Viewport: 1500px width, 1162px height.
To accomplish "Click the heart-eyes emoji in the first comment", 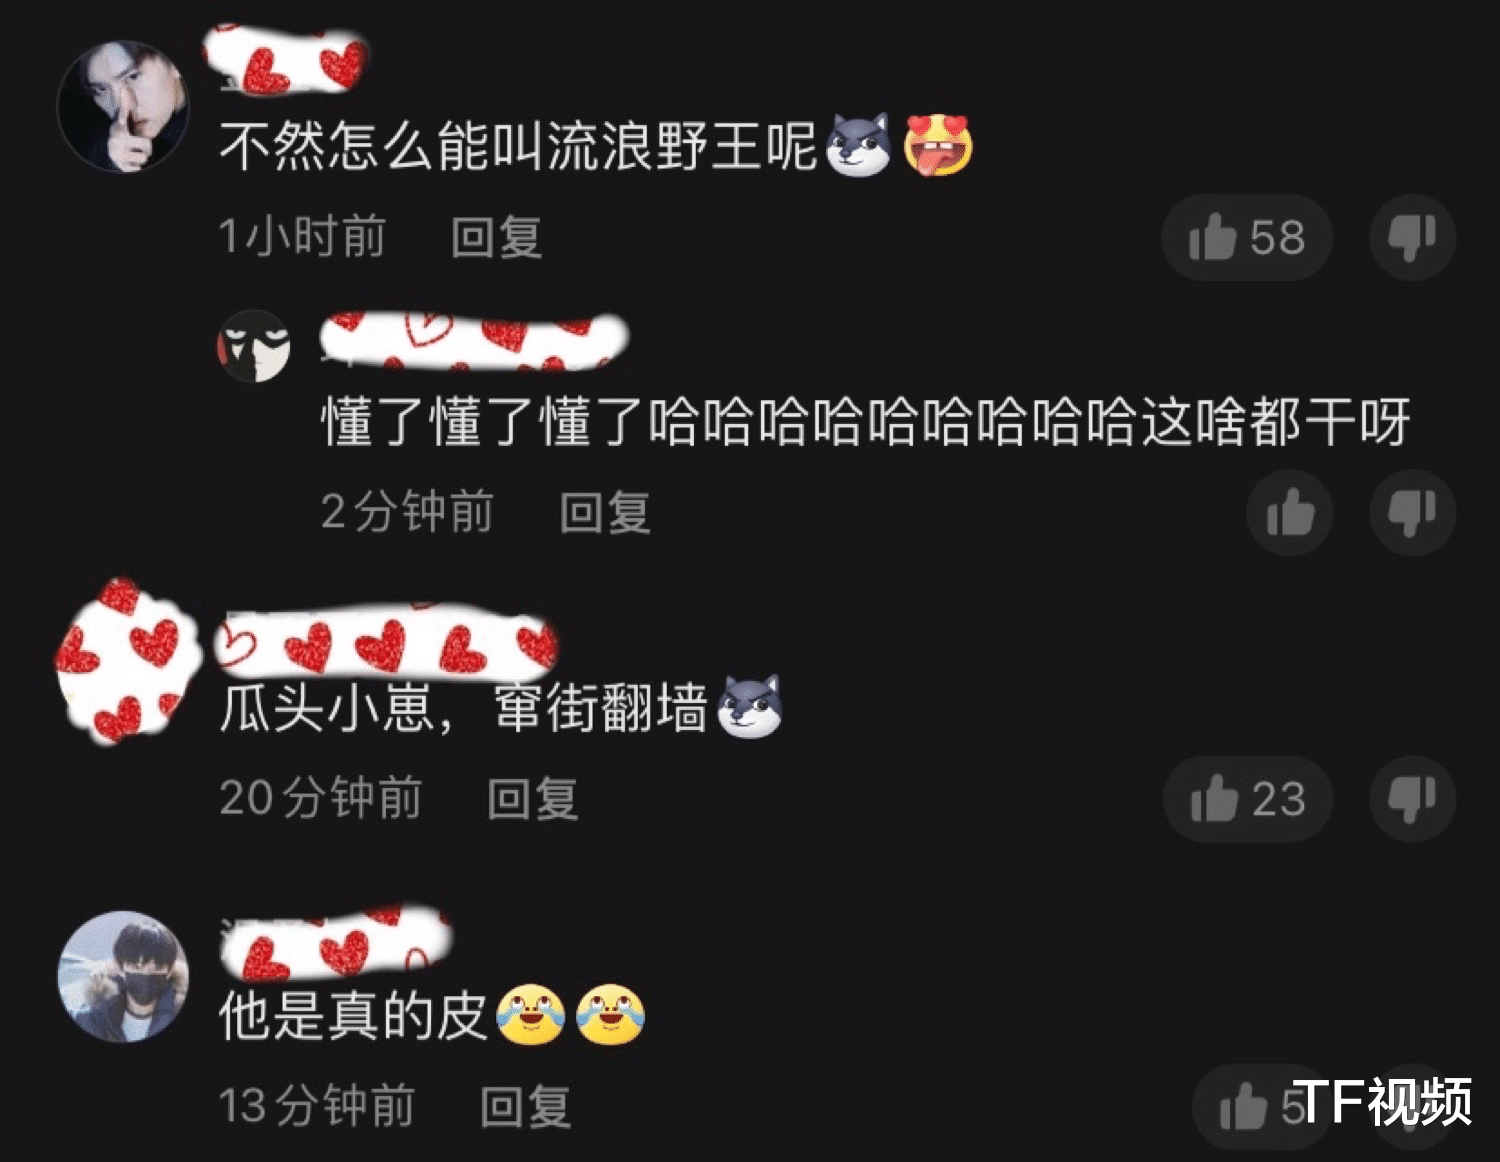I will (x=938, y=145).
